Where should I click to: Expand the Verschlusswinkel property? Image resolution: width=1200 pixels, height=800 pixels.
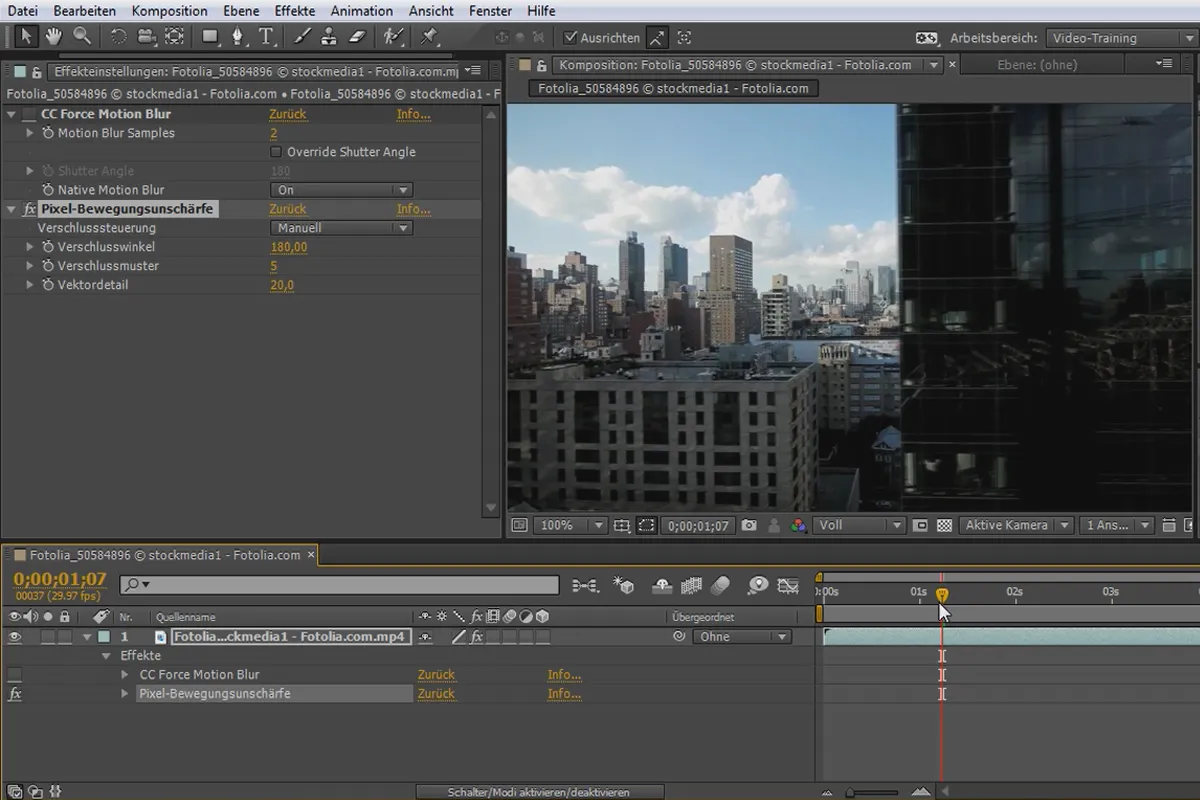(30, 247)
